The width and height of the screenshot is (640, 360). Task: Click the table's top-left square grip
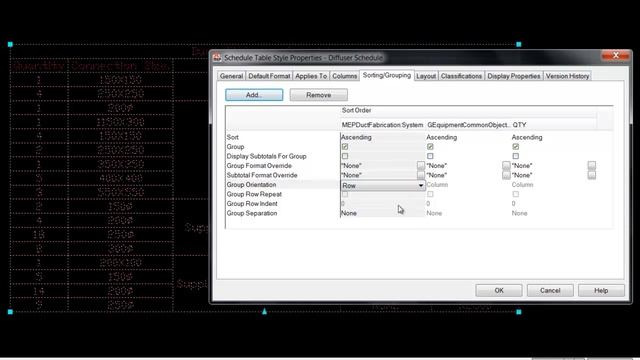[x=10, y=44]
